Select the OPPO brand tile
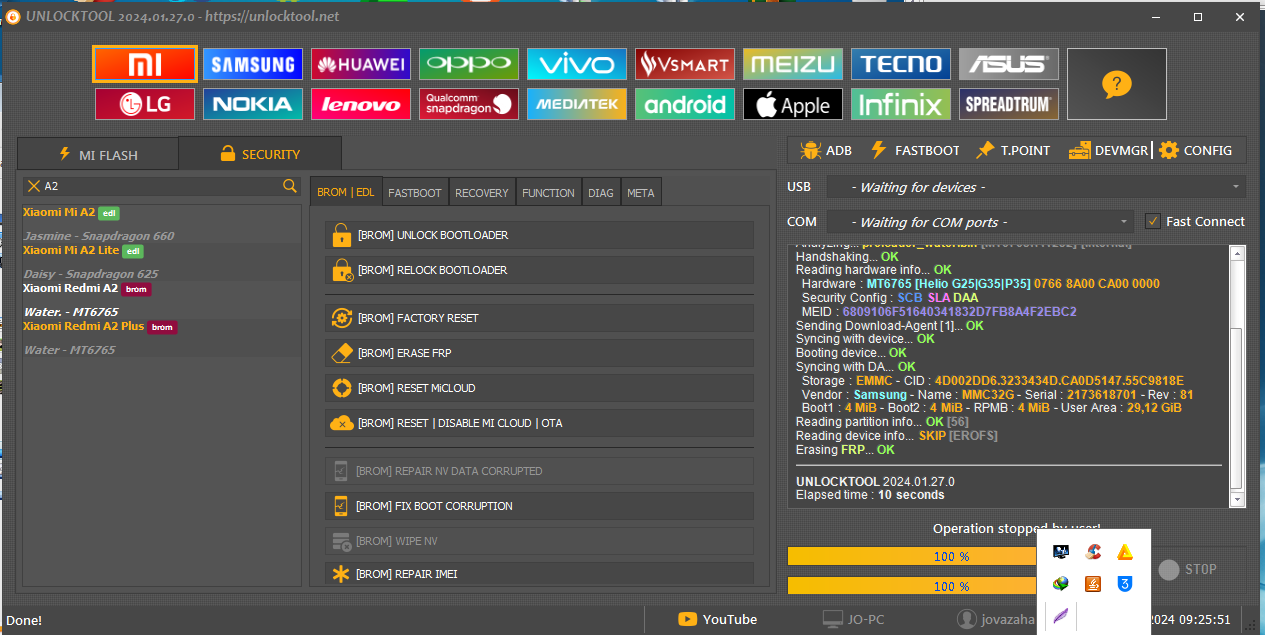The height and width of the screenshot is (635, 1265). (469, 65)
